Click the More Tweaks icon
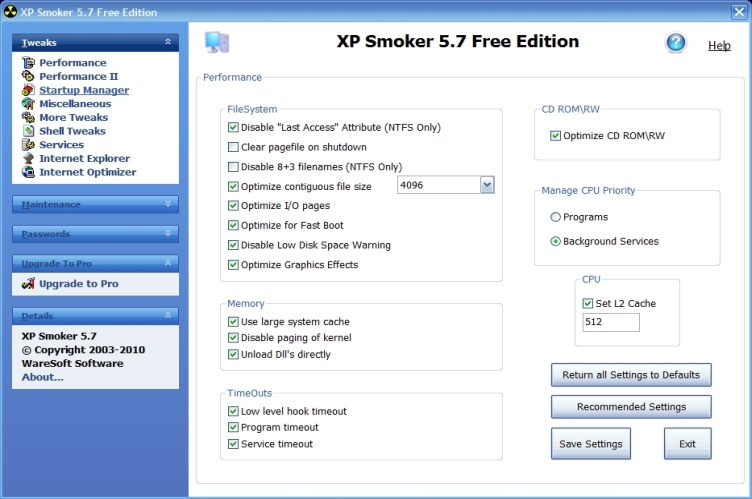The image size is (752, 499). (28, 118)
